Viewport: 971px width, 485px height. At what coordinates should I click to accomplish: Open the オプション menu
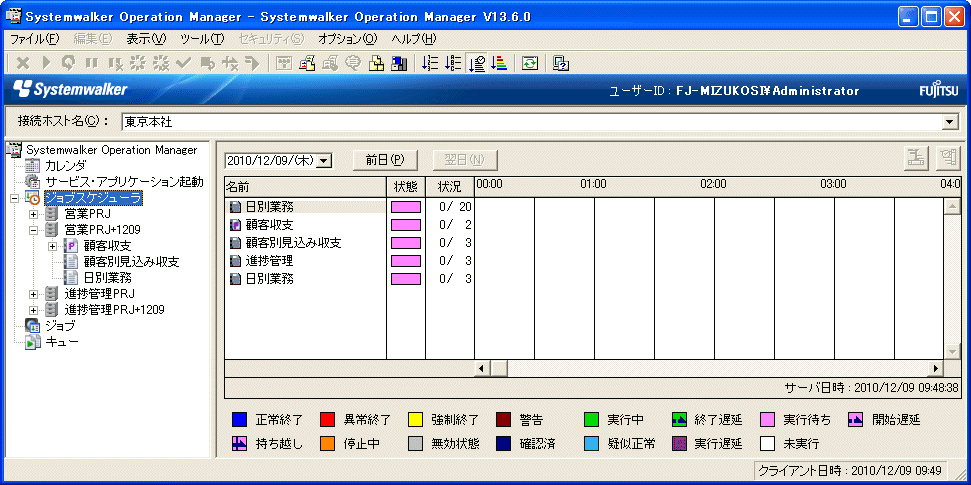click(x=347, y=38)
